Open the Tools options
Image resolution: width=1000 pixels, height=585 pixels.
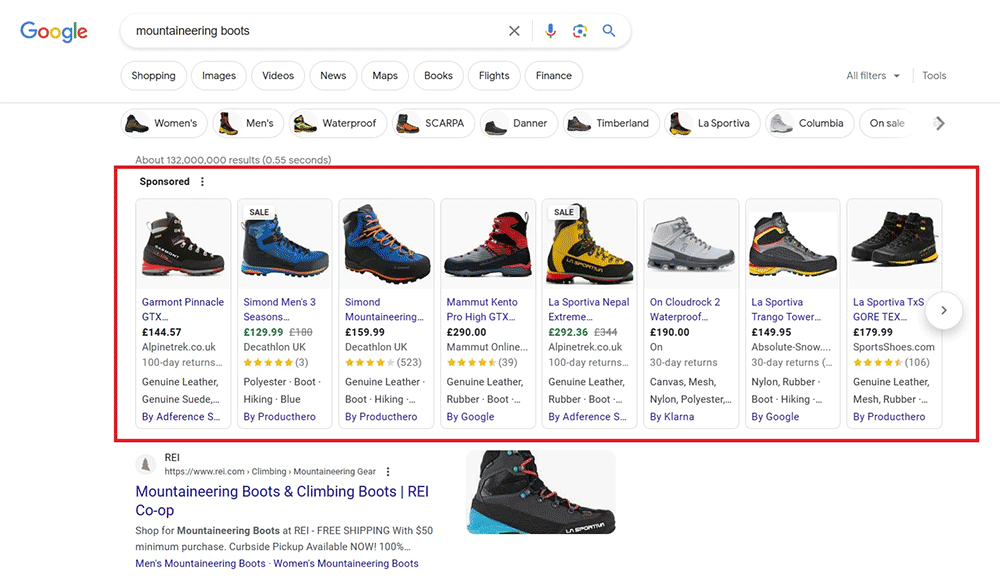pos(934,76)
